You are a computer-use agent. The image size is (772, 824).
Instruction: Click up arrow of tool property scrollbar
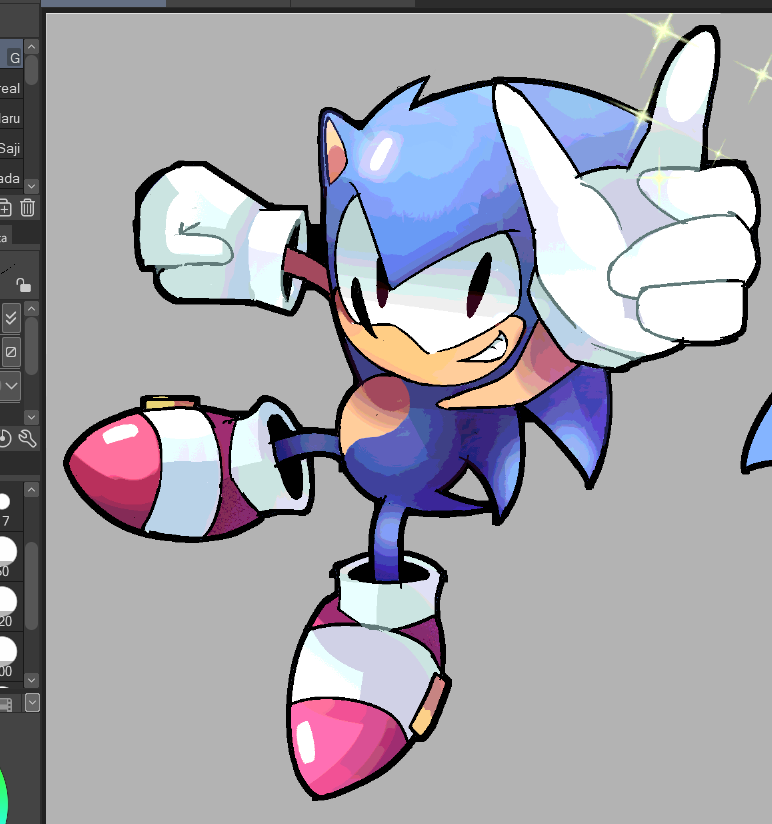32,308
